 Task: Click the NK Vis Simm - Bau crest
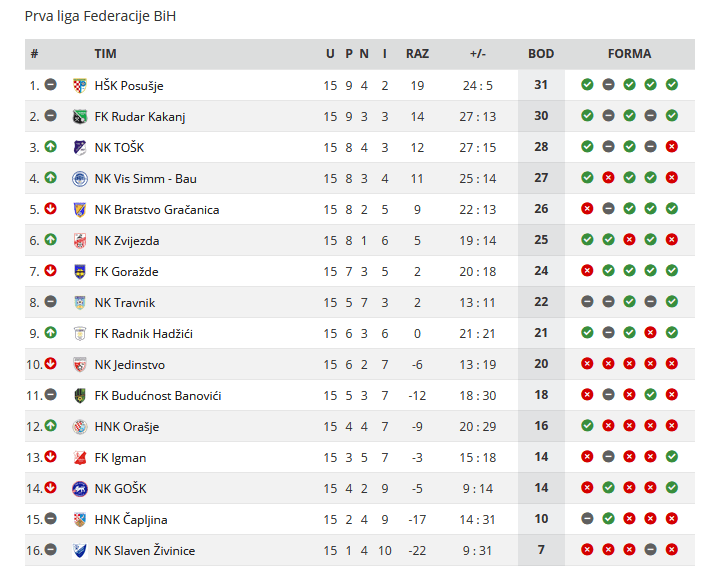pyautogui.click(x=80, y=179)
